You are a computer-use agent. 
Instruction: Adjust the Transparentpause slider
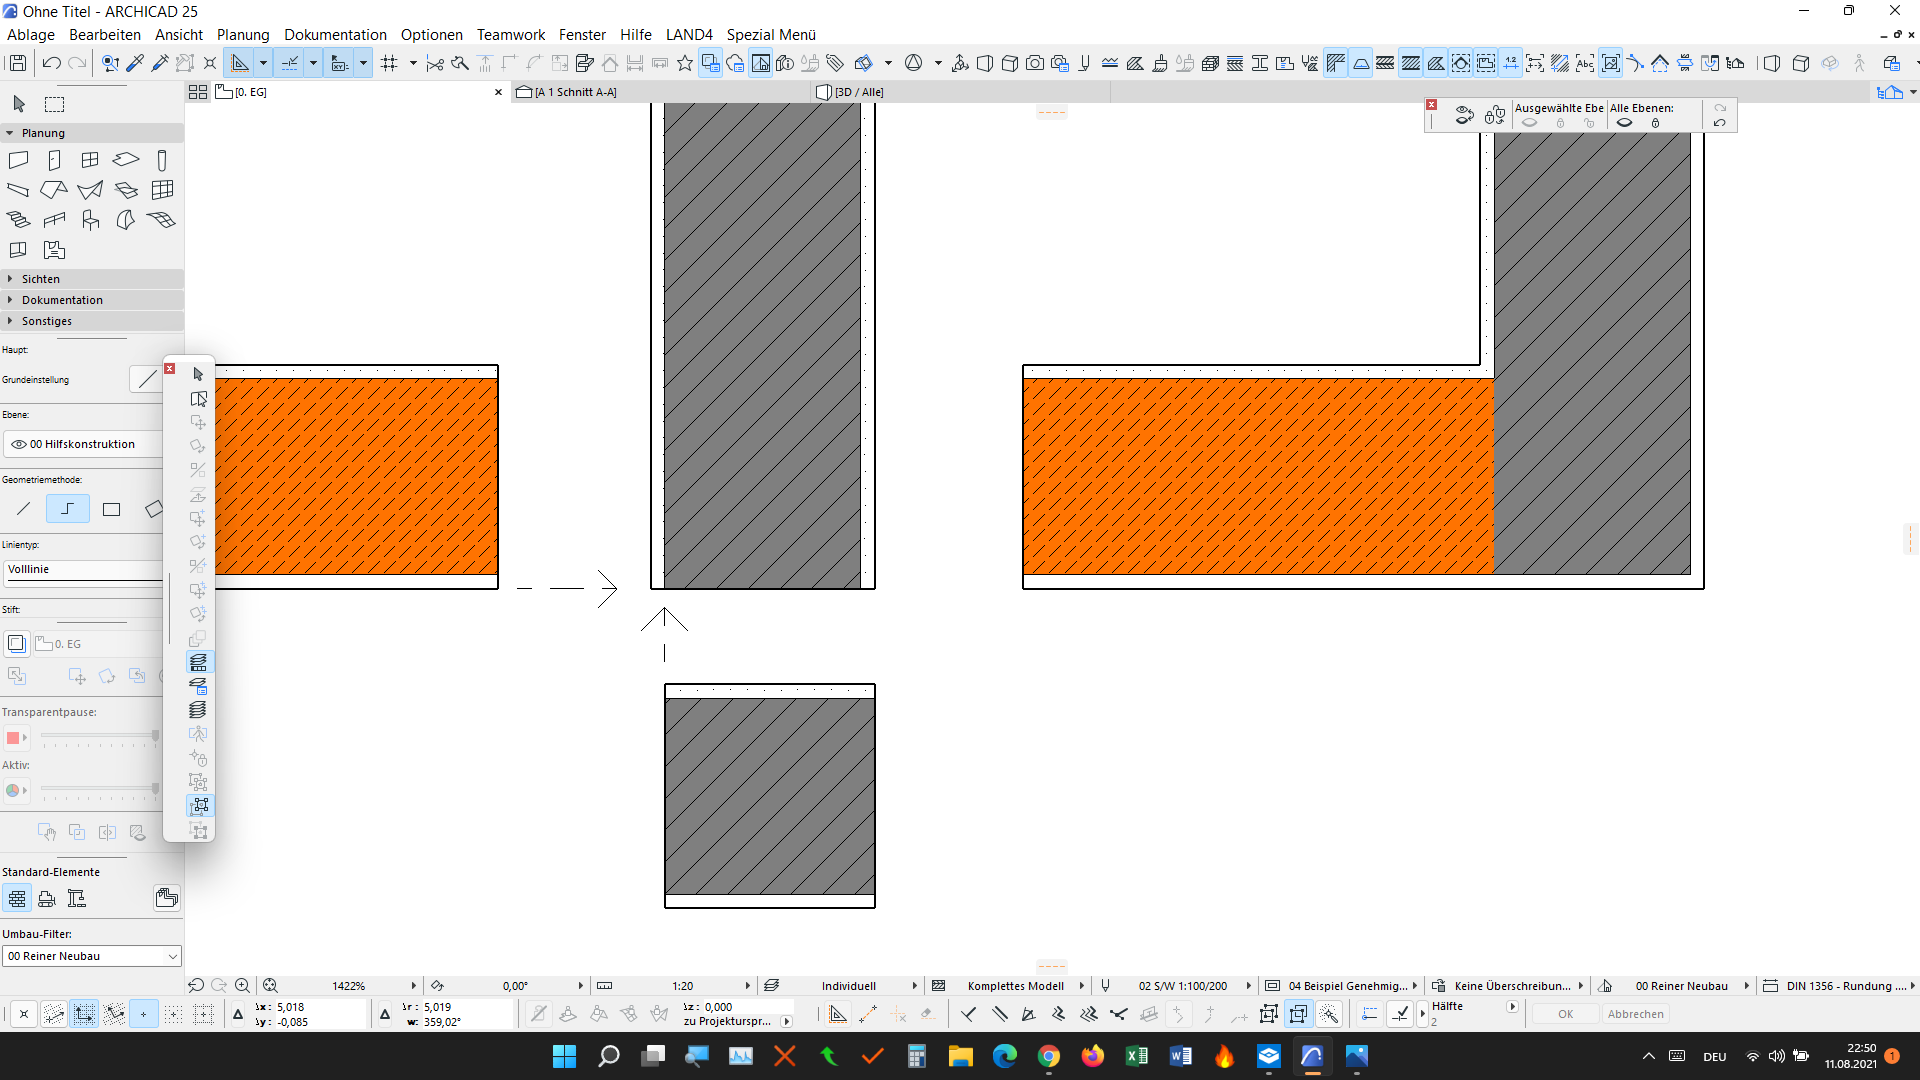pos(100,737)
